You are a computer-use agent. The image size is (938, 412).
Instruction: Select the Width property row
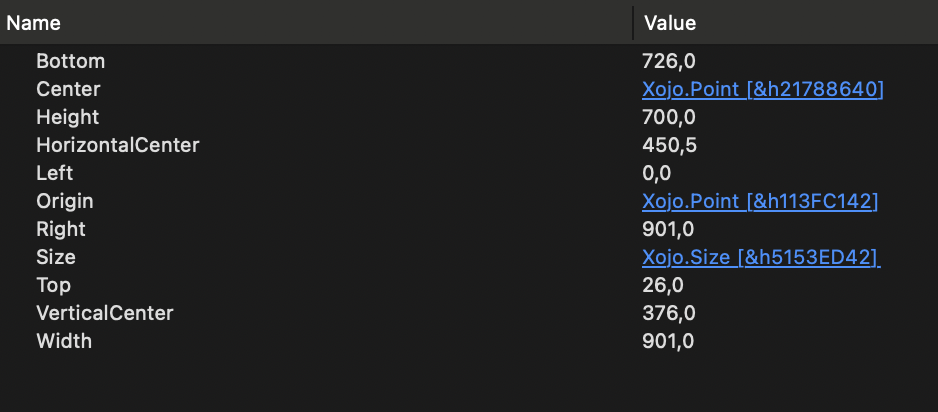coord(469,341)
